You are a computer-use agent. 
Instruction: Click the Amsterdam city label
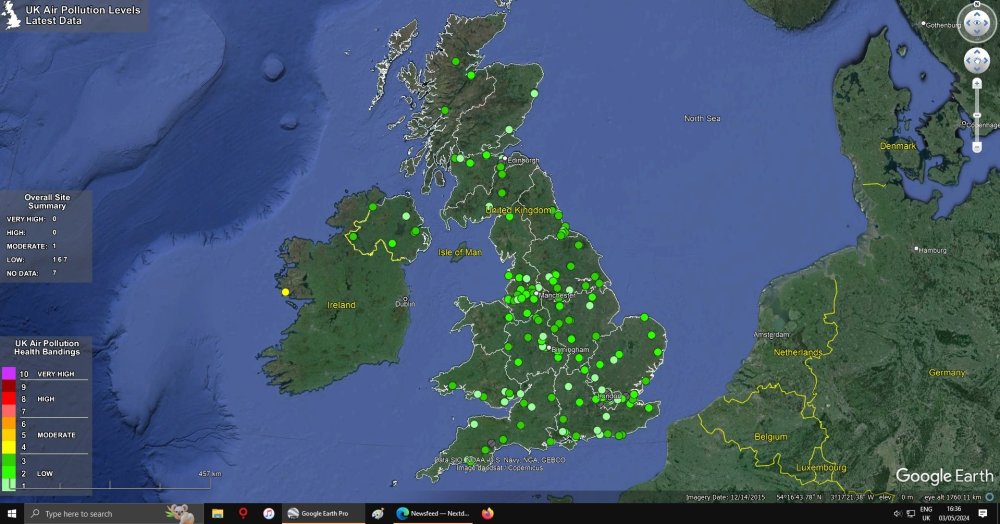click(x=772, y=335)
